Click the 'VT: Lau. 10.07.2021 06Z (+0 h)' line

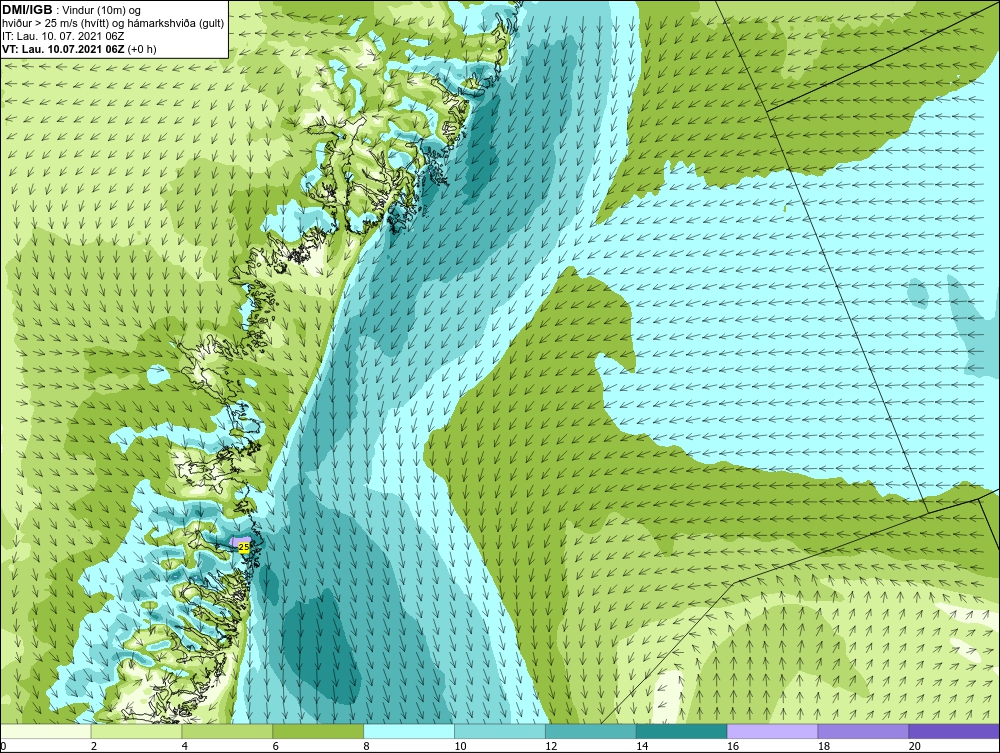[x=79, y=49]
